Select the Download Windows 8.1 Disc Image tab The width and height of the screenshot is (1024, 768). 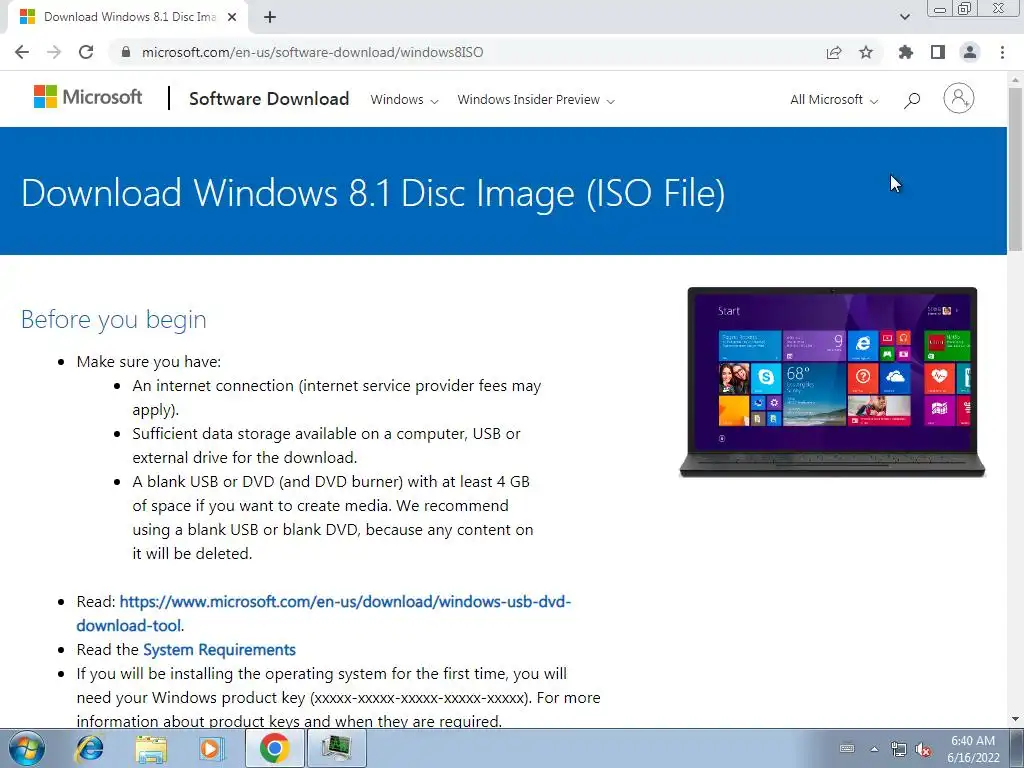[x=128, y=17]
